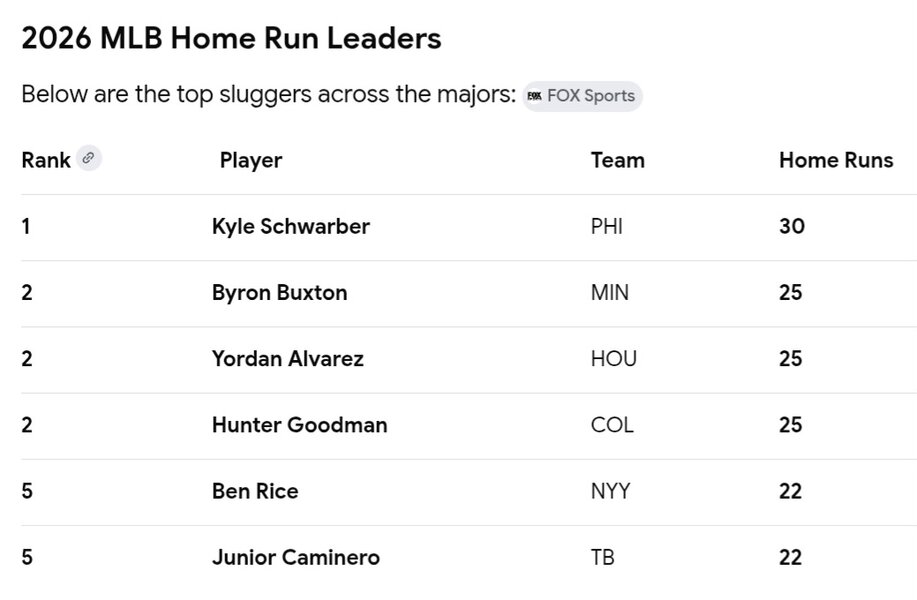Click the link icon beside Rank

point(89,158)
